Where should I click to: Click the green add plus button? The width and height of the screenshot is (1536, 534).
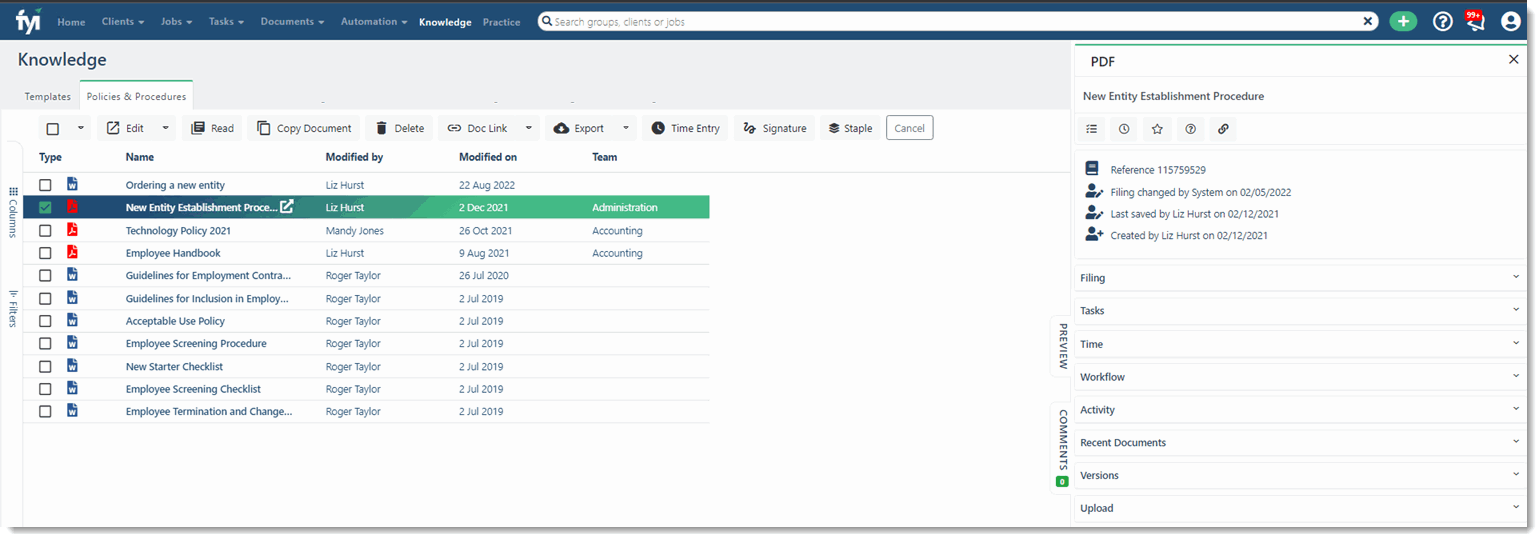click(x=1403, y=21)
